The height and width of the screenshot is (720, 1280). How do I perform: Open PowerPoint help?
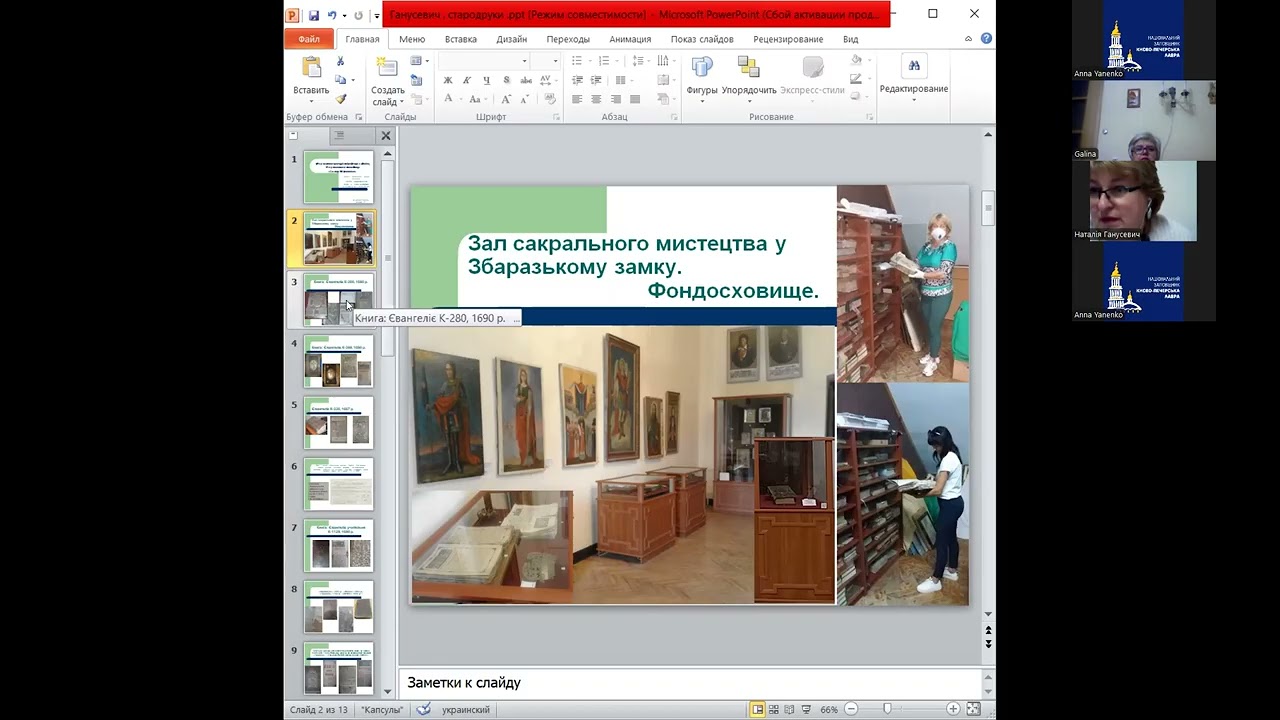[986, 39]
